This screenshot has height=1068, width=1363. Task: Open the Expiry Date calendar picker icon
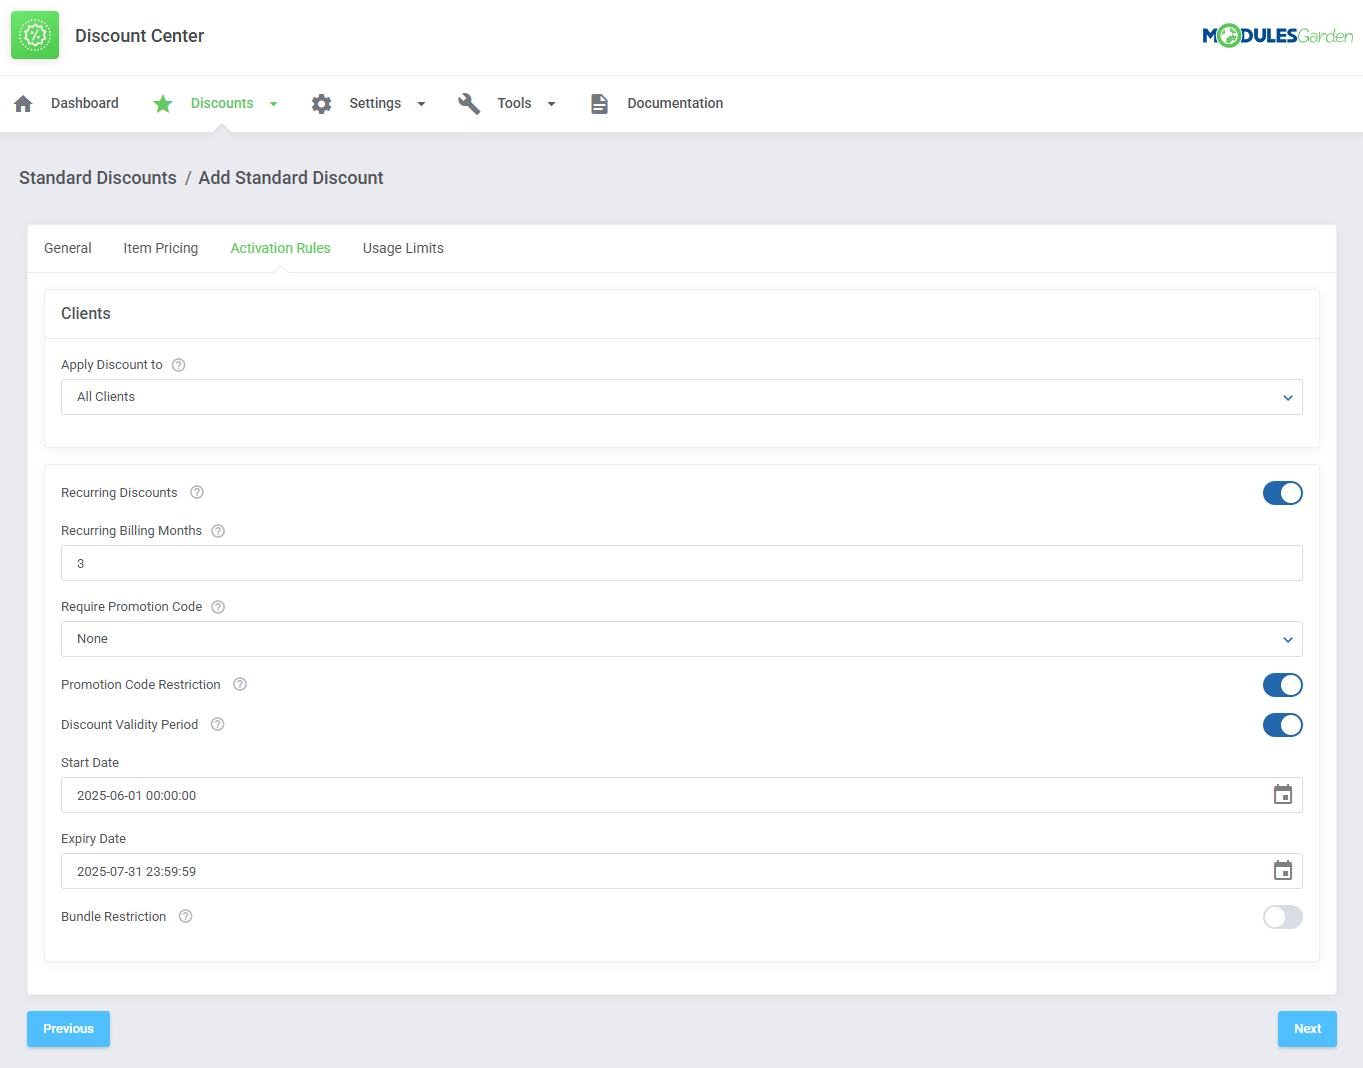pyautogui.click(x=1283, y=870)
